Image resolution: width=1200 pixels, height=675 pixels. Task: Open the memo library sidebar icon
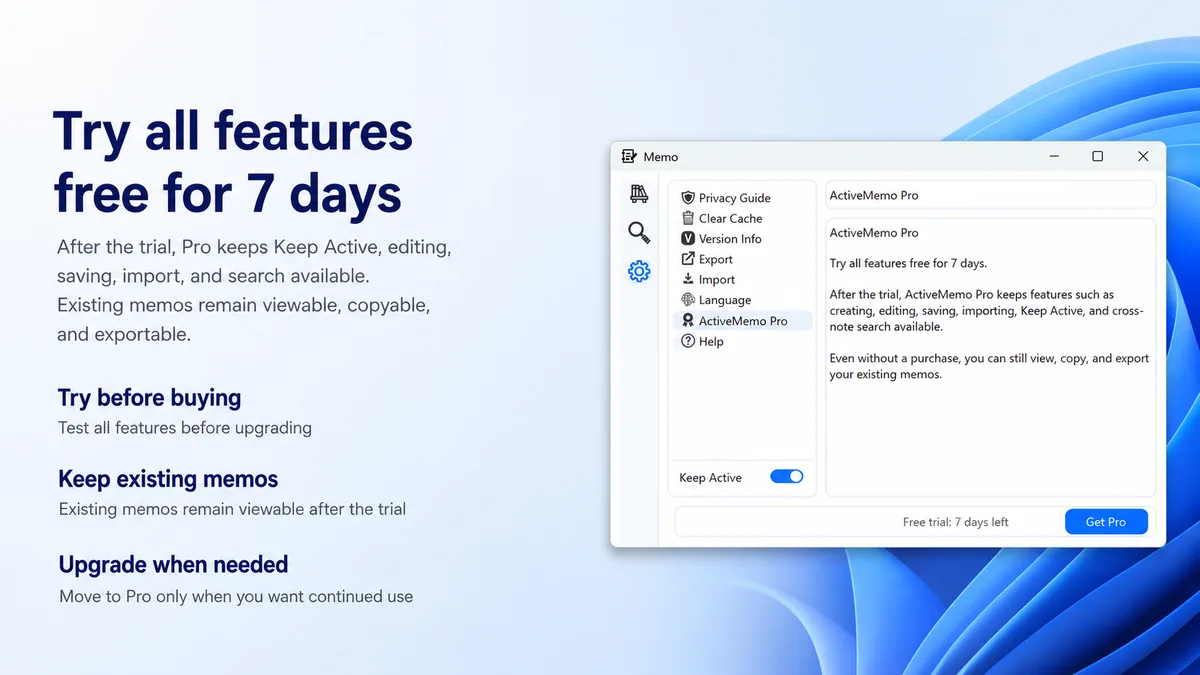tap(638, 194)
